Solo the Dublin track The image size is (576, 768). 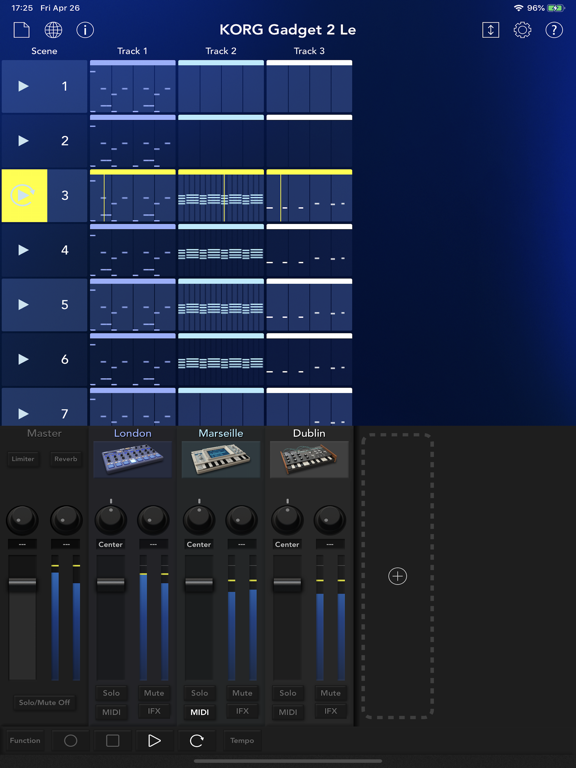(x=288, y=693)
